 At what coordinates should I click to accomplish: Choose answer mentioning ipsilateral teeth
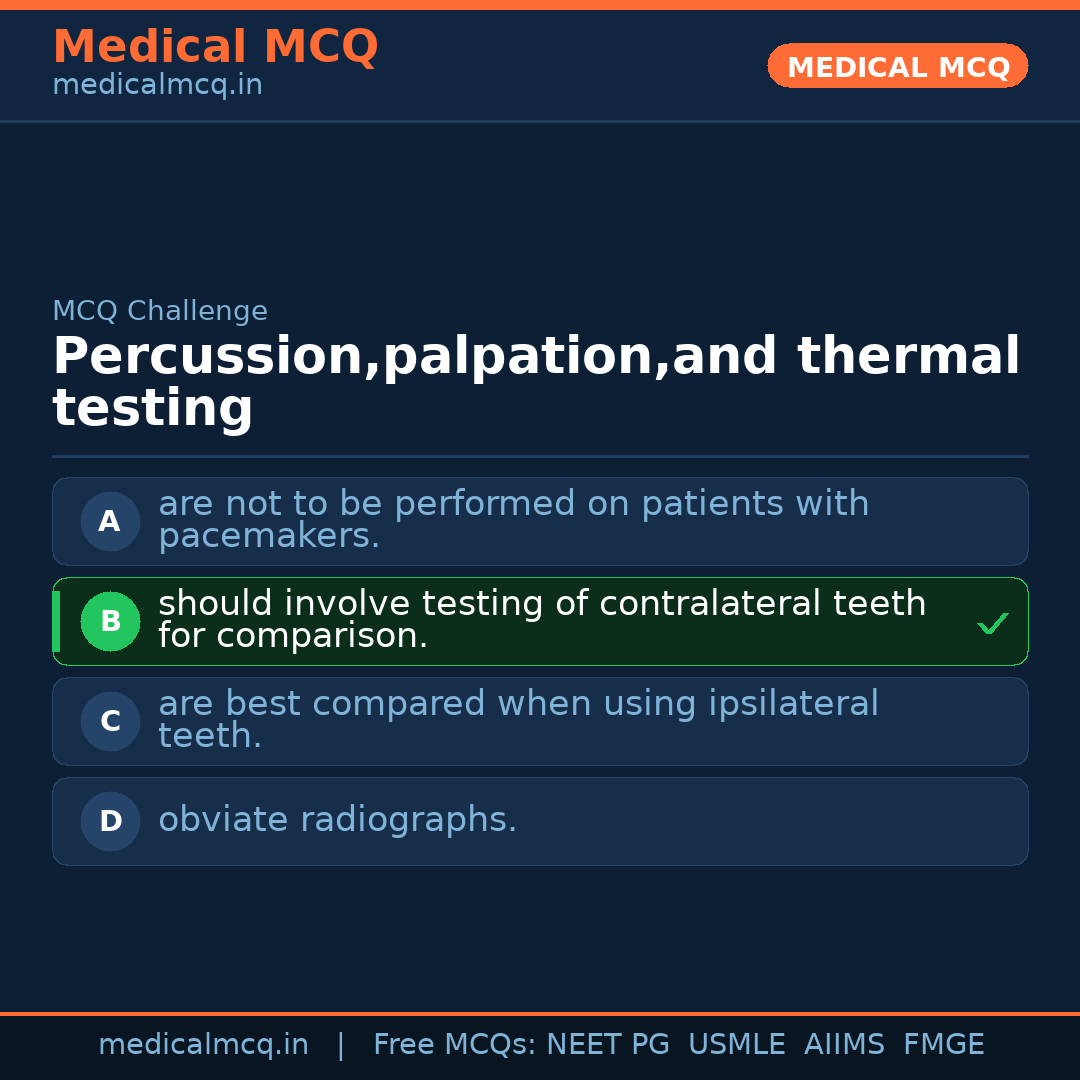517,720
